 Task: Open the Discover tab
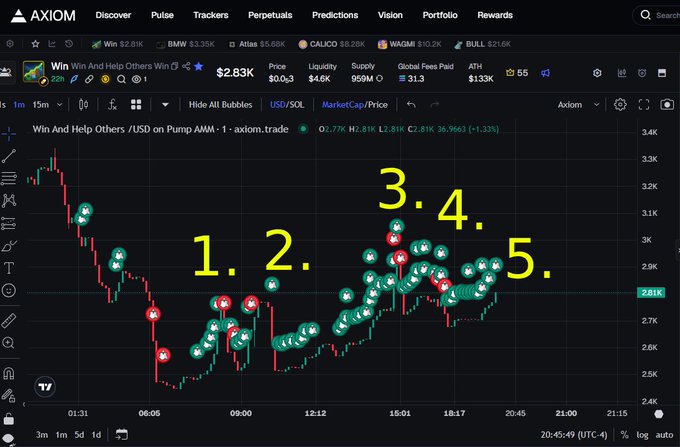coord(113,15)
